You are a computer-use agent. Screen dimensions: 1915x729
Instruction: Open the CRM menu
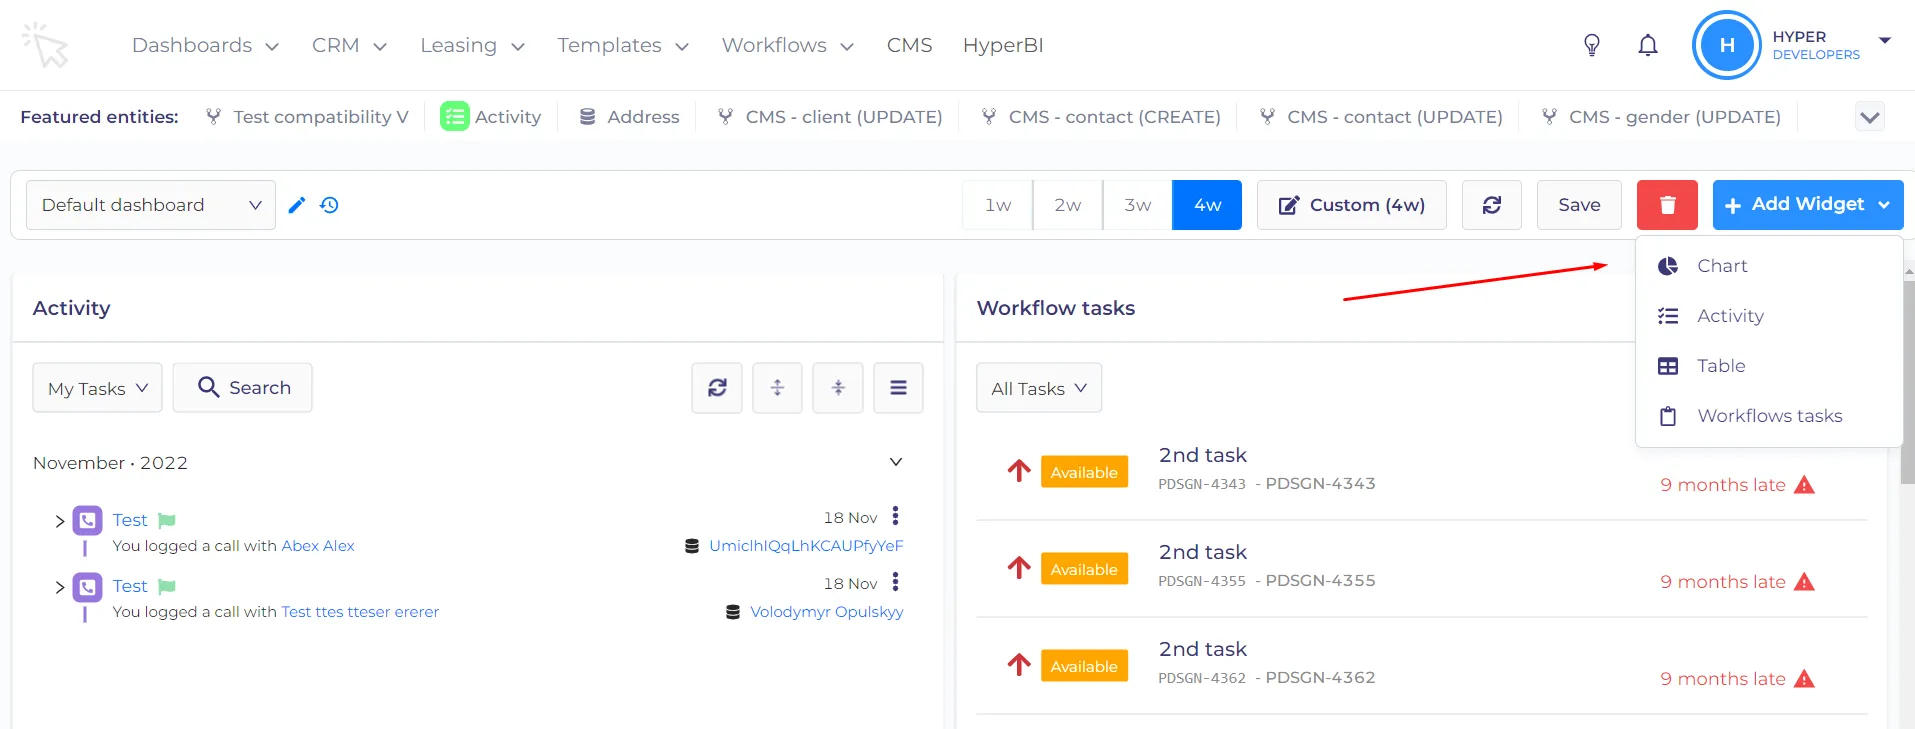(x=349, y=45)
